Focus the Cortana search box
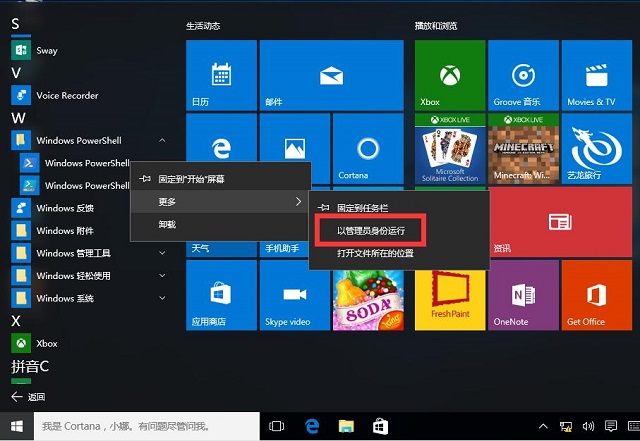The image size is (640, 441). tap(147, 426)
